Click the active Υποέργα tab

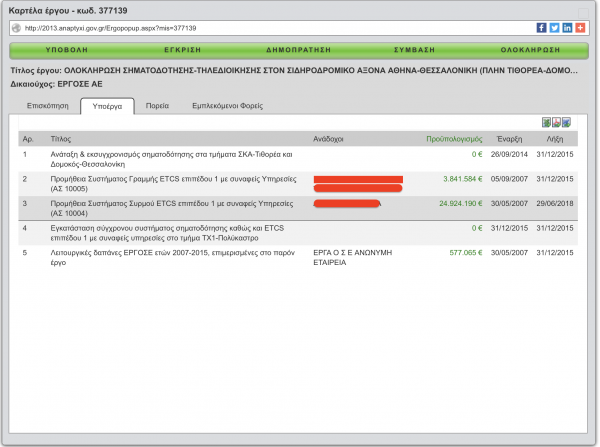[107, 104]
